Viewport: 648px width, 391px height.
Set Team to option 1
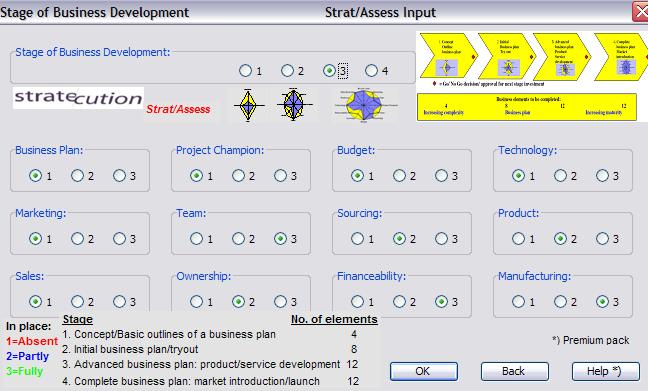[196, 238]
